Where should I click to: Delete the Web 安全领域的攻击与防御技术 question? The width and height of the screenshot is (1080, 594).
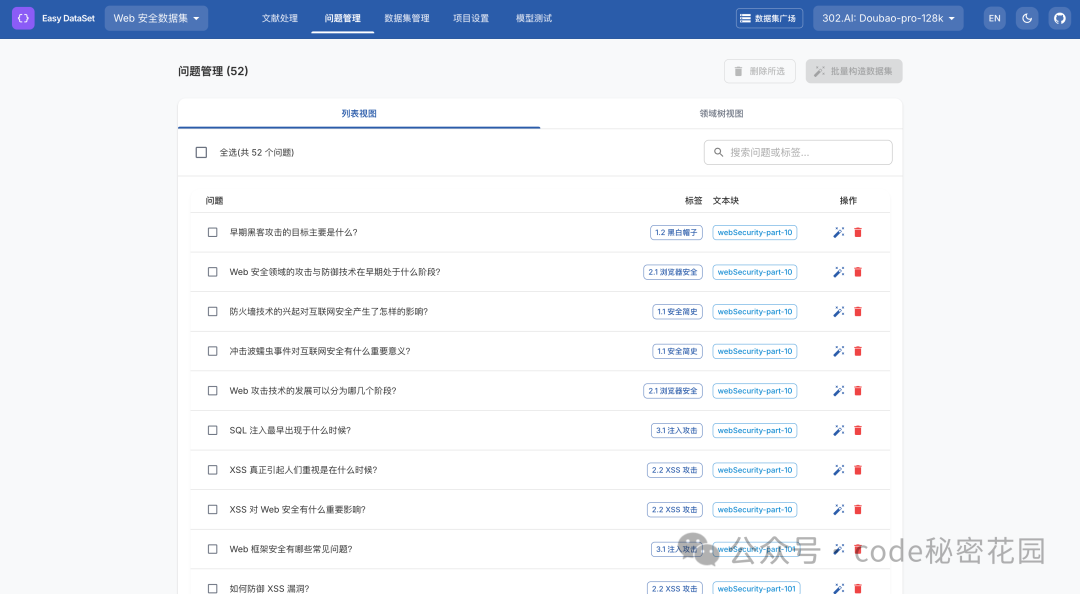point(858,272)
